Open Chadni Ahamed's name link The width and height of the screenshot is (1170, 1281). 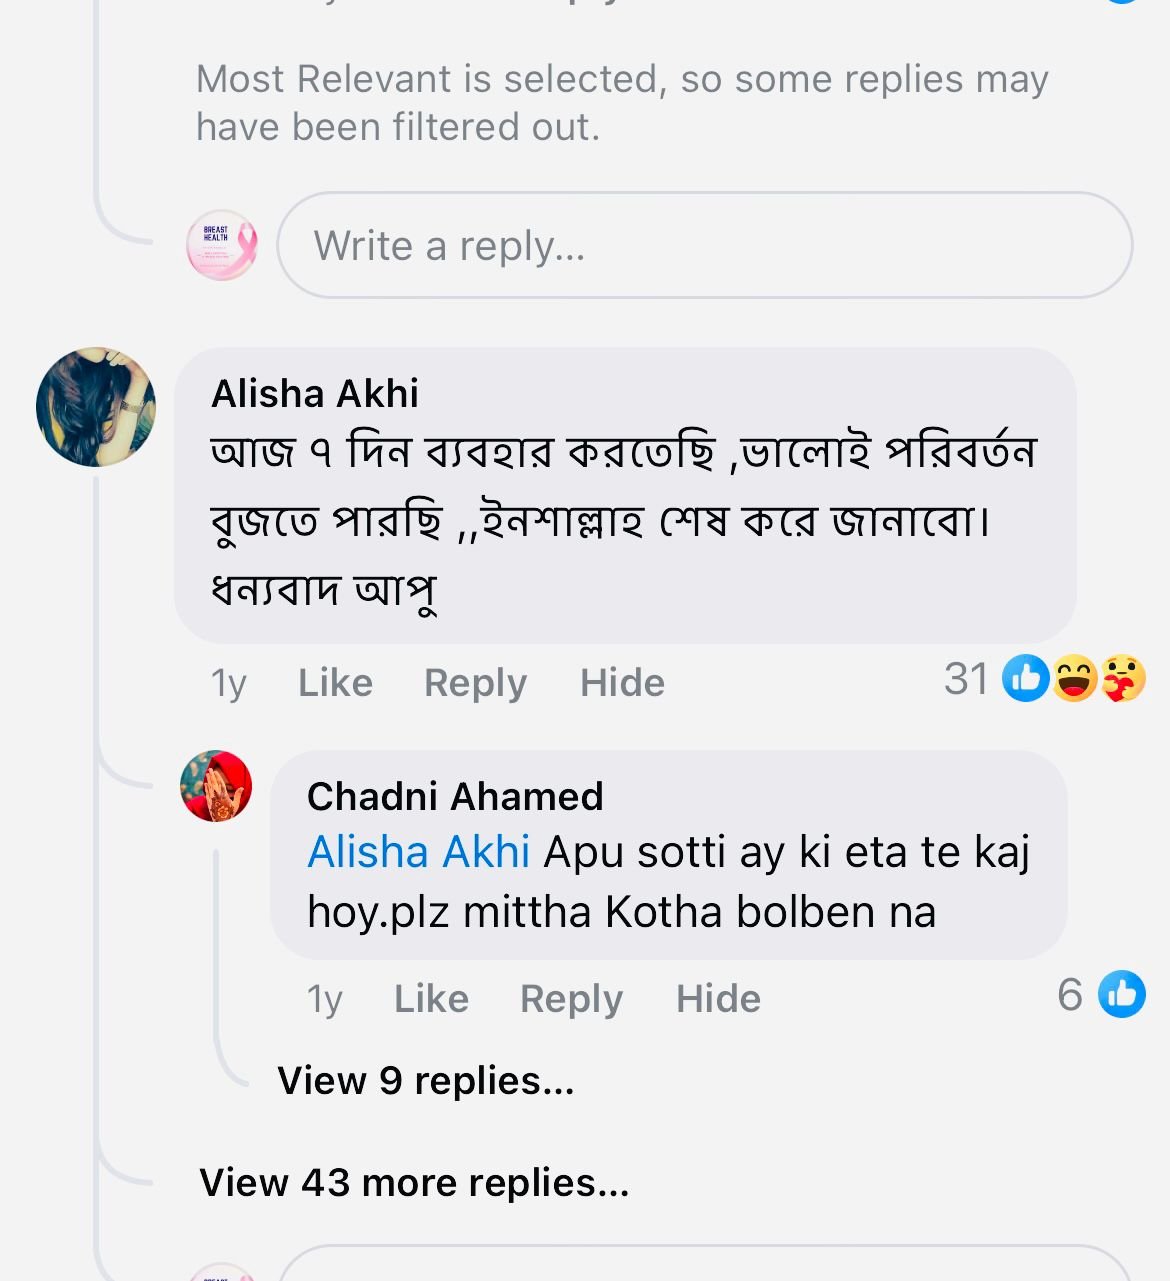(x=455, y=797)
